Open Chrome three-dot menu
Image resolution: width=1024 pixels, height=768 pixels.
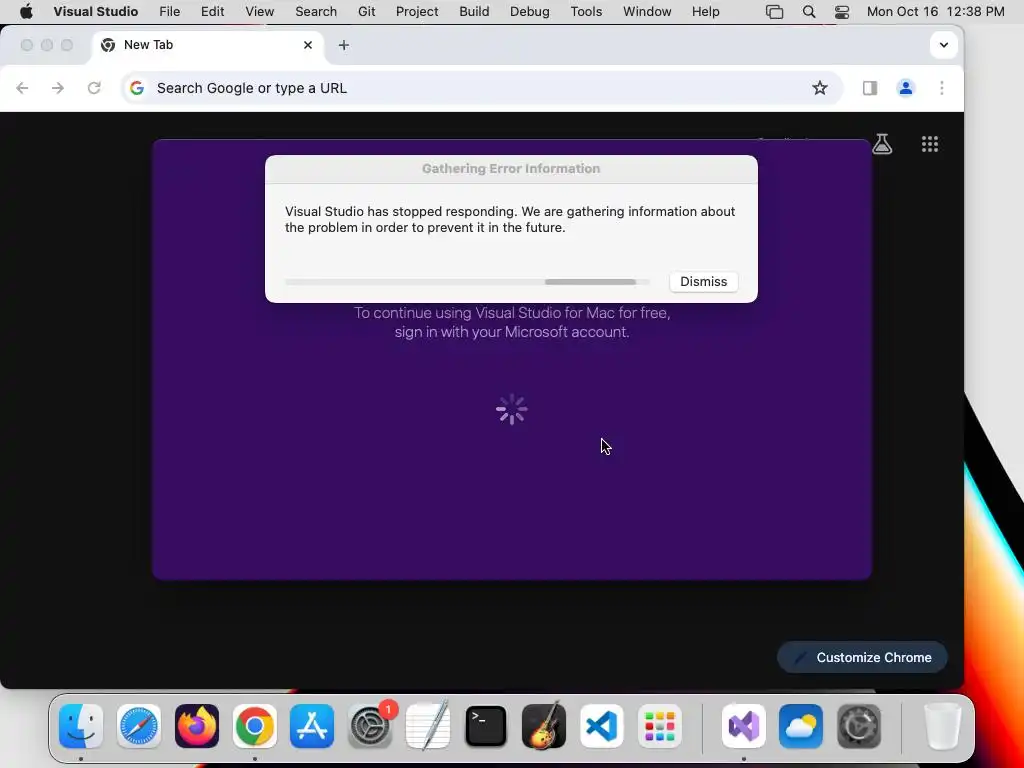click(x=941, y=88)
